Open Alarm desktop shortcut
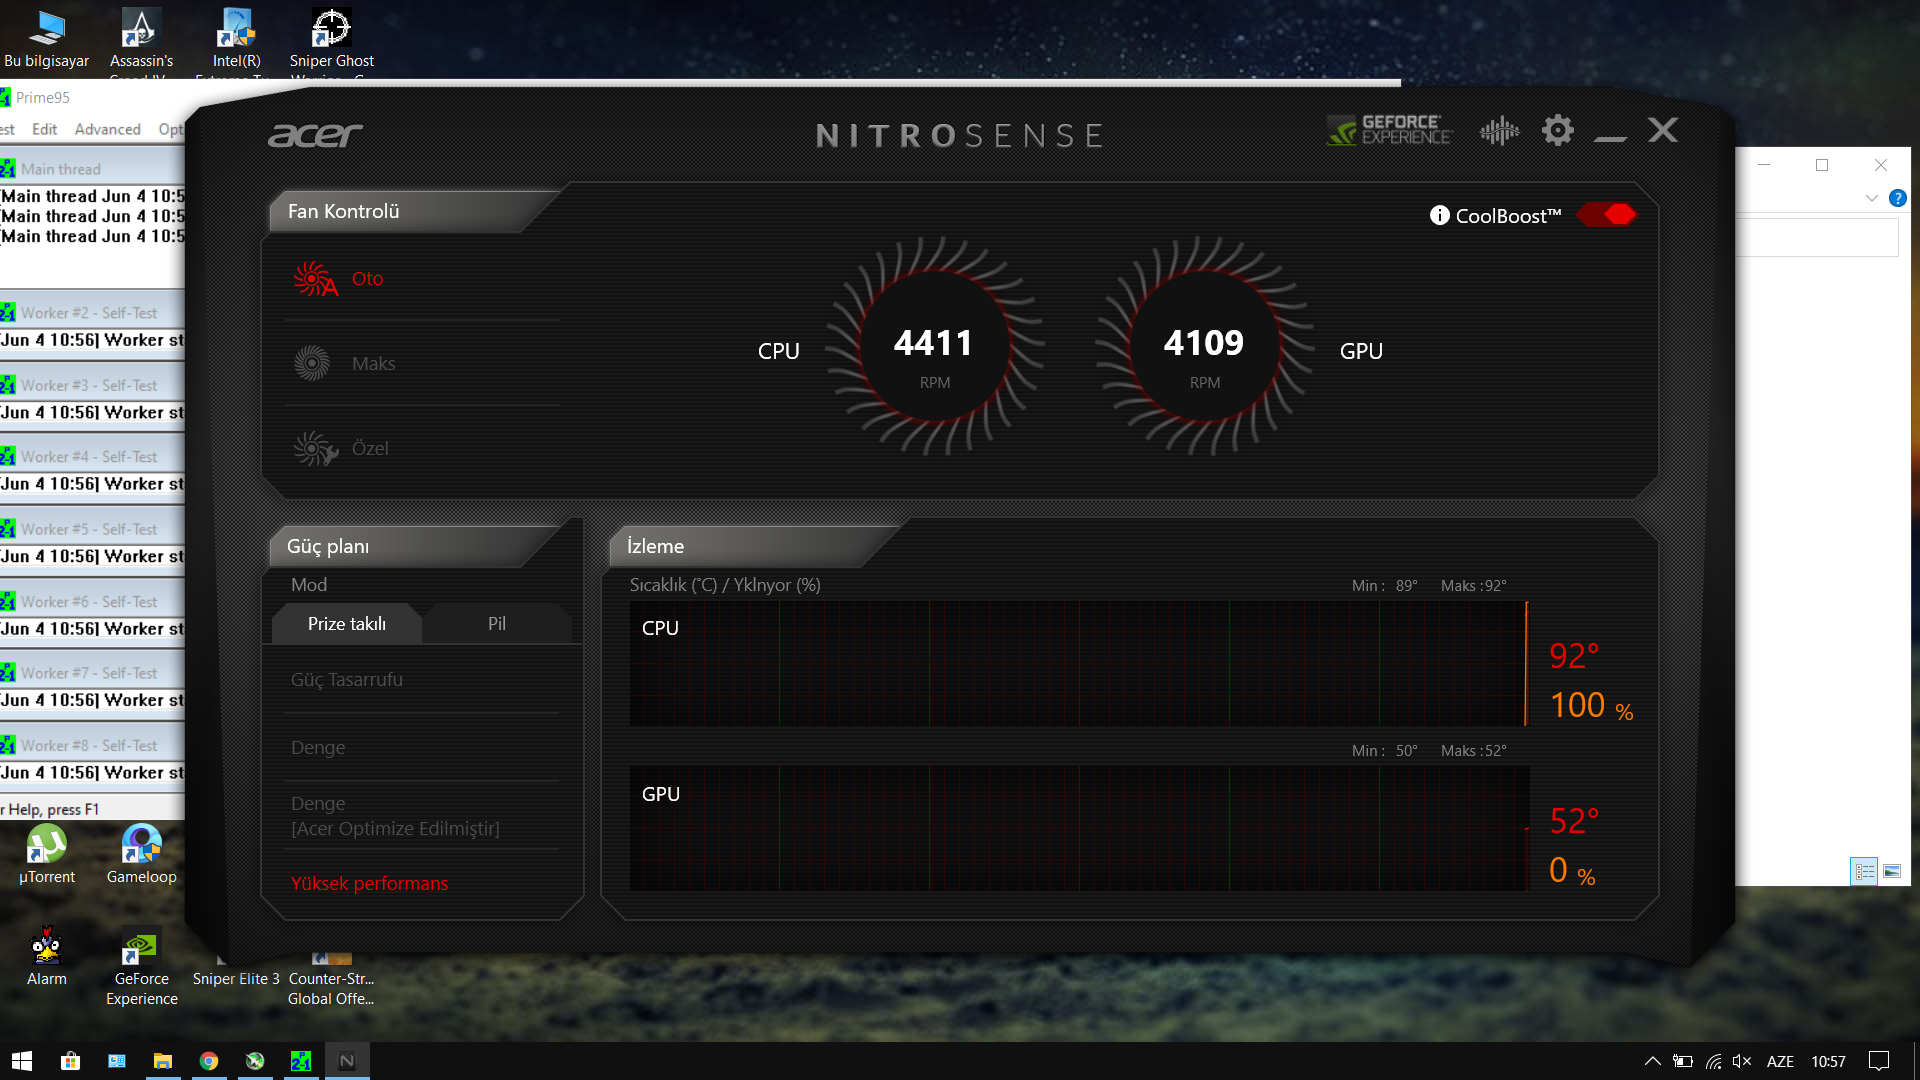The height and width of the screenshot is (1080, 1920). [x=46, y=957]
